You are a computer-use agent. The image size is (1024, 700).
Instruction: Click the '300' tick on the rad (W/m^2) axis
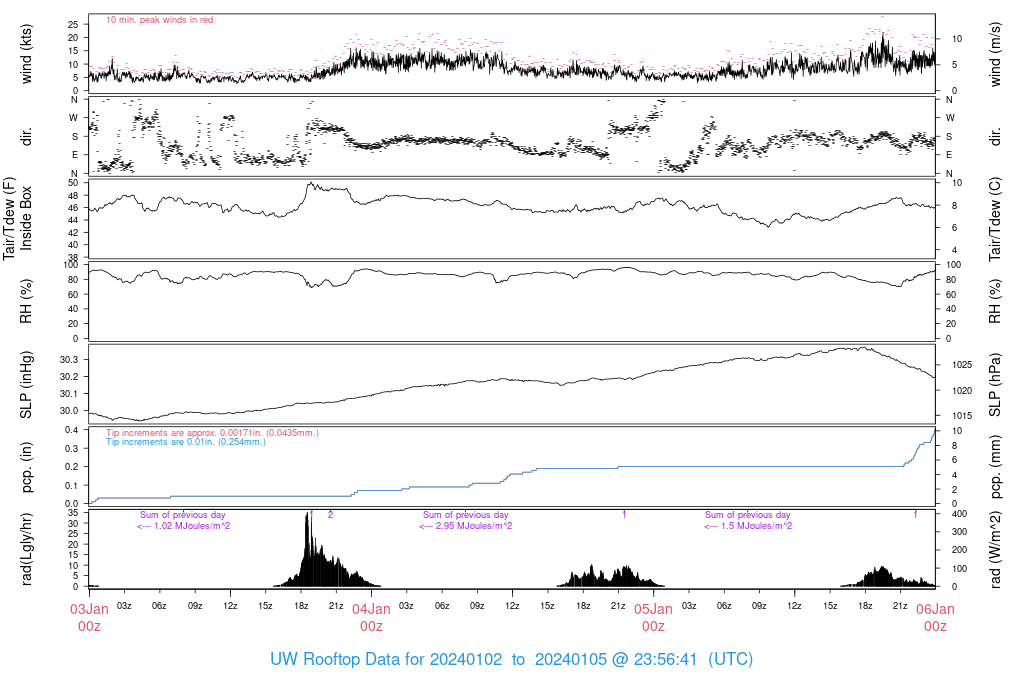coord(959,532)
